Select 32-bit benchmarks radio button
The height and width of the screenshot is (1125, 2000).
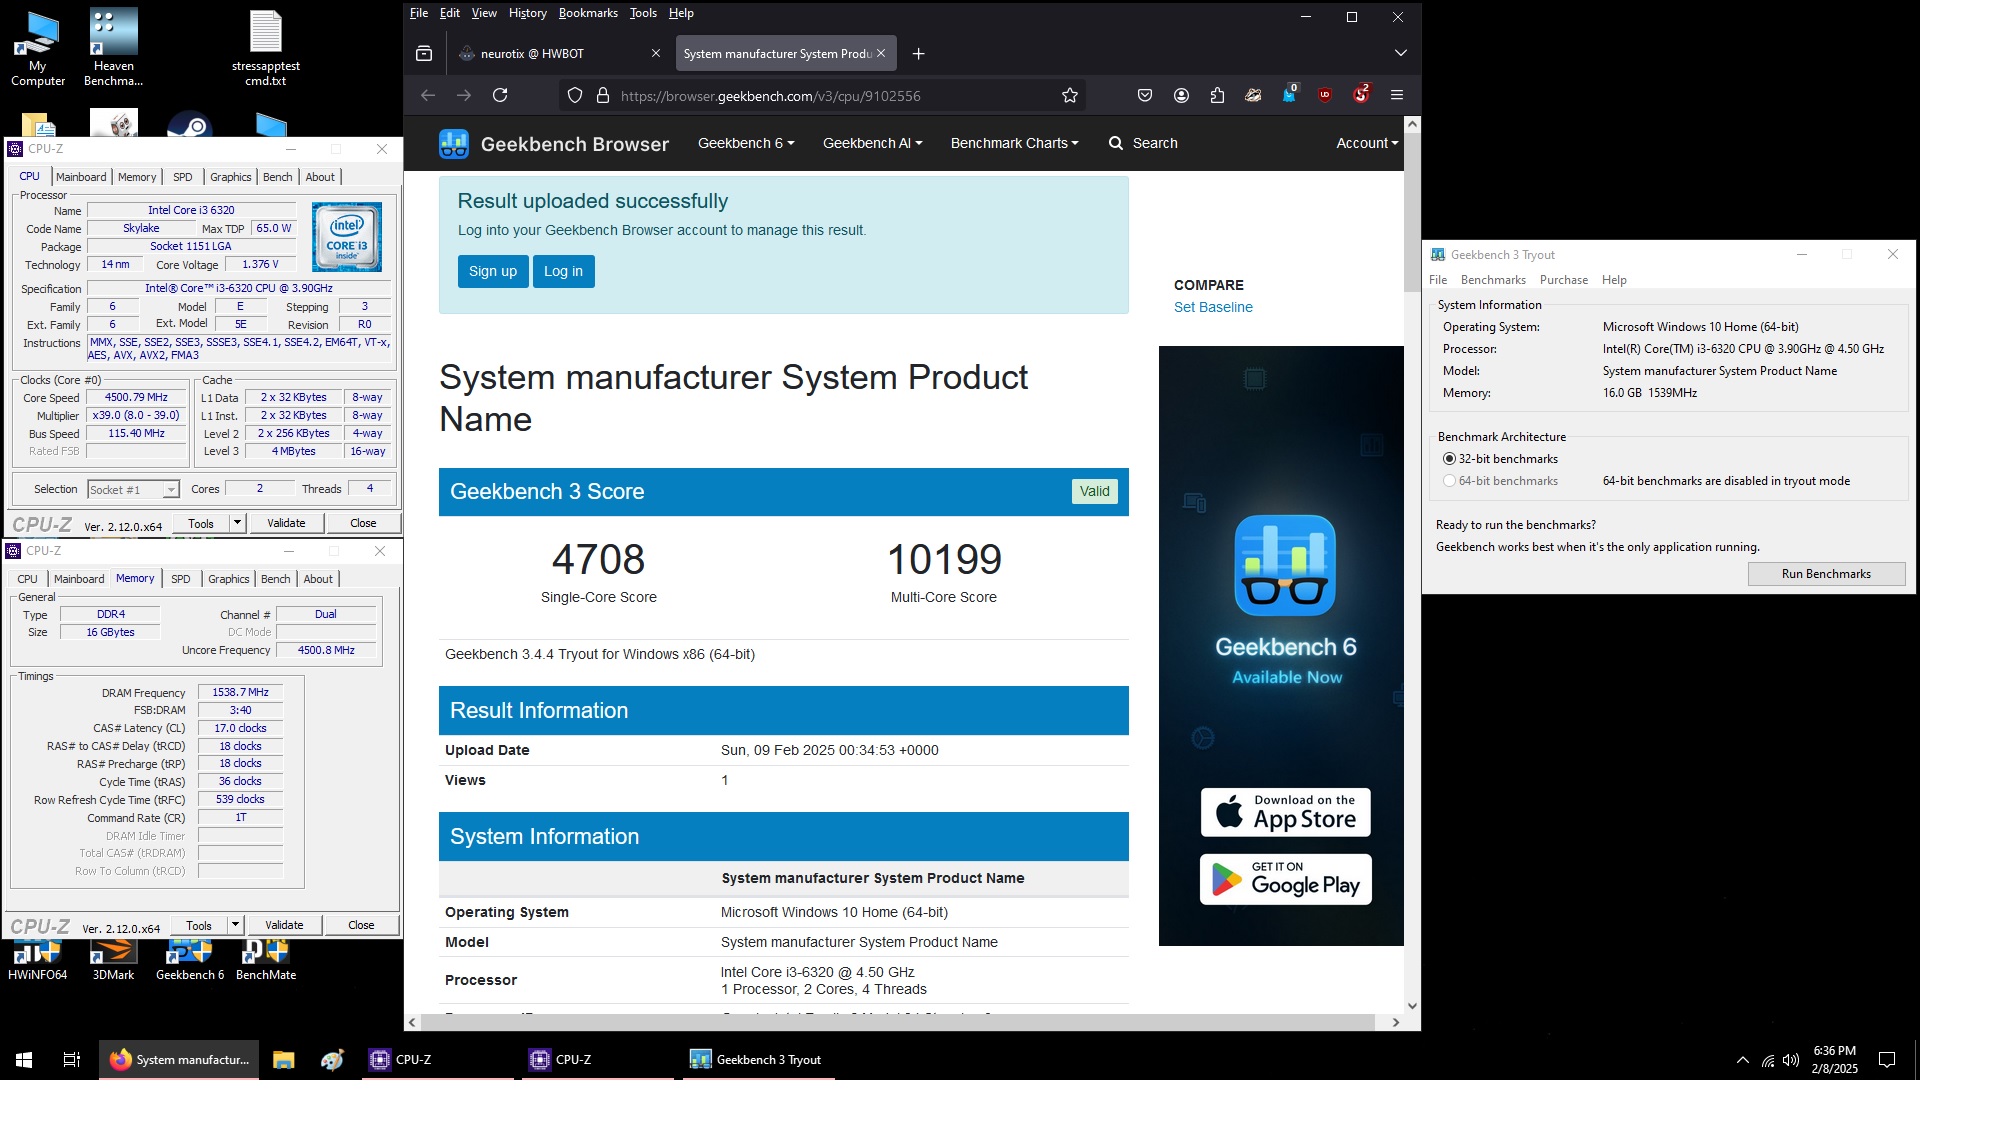1449,459
